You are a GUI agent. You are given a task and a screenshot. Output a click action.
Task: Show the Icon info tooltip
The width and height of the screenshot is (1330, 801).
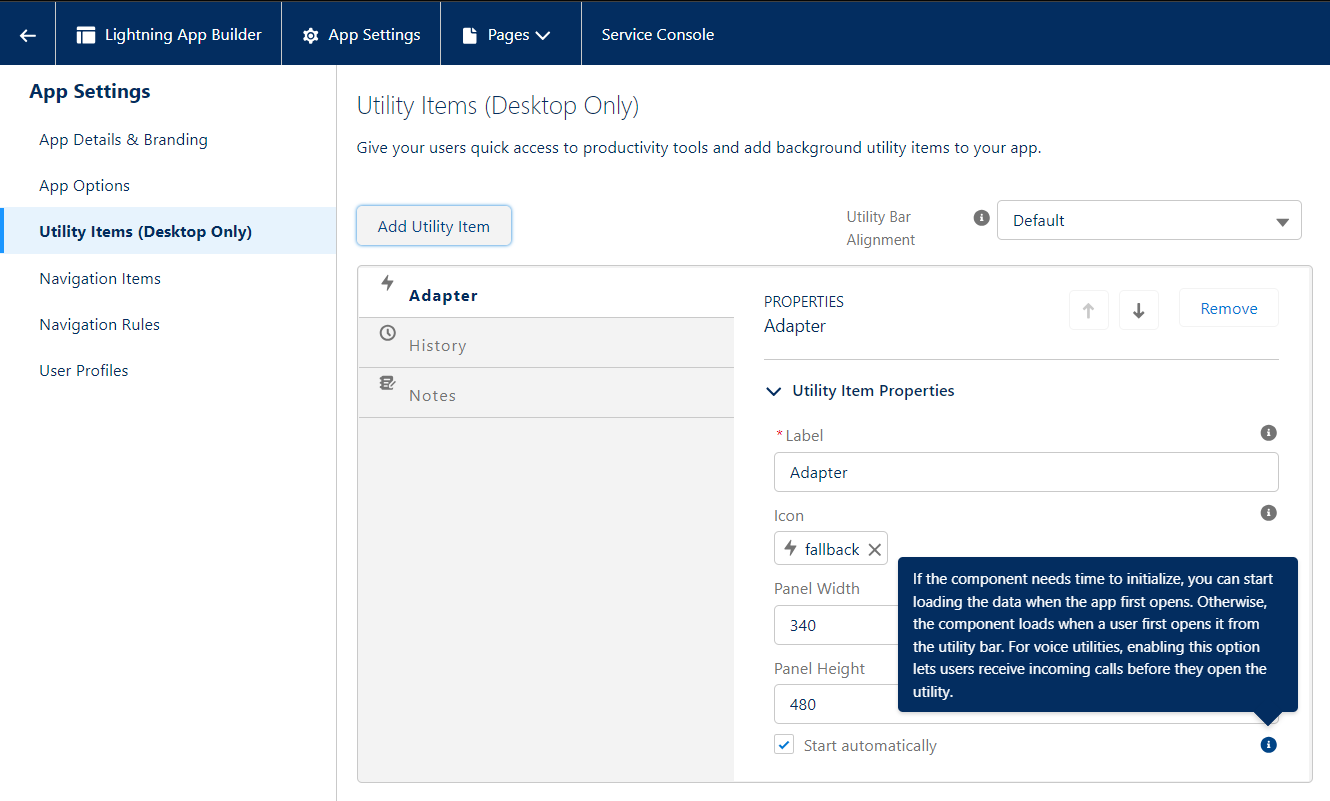point(1269,513)
